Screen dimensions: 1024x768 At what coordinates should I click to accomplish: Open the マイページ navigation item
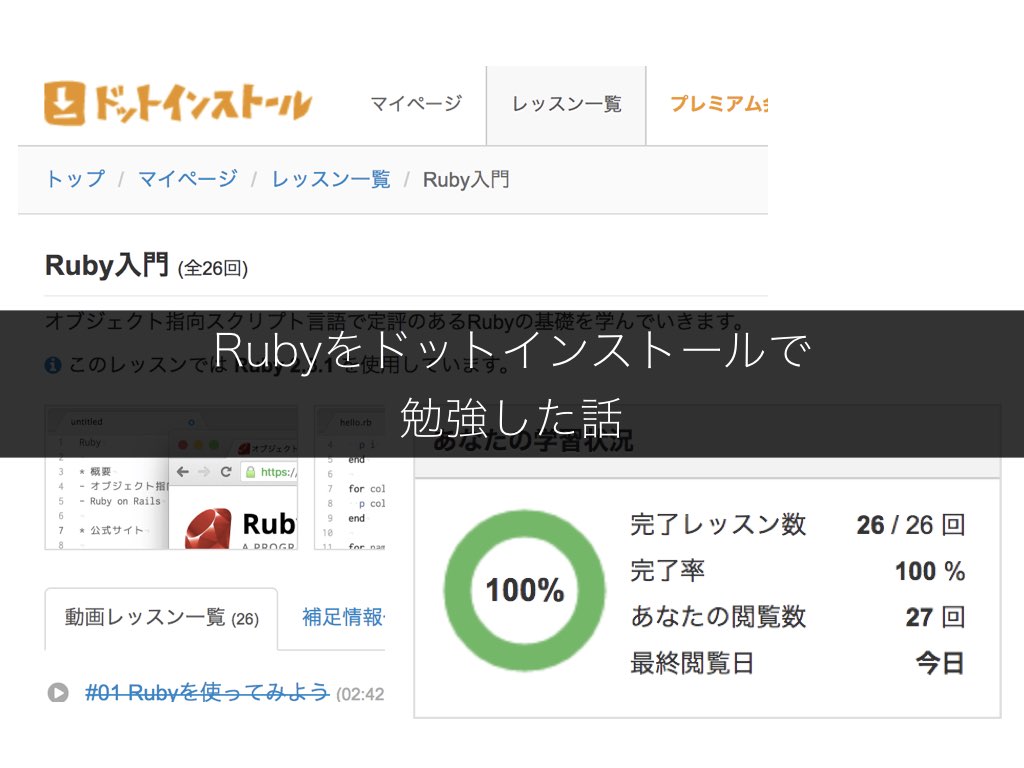416,104
